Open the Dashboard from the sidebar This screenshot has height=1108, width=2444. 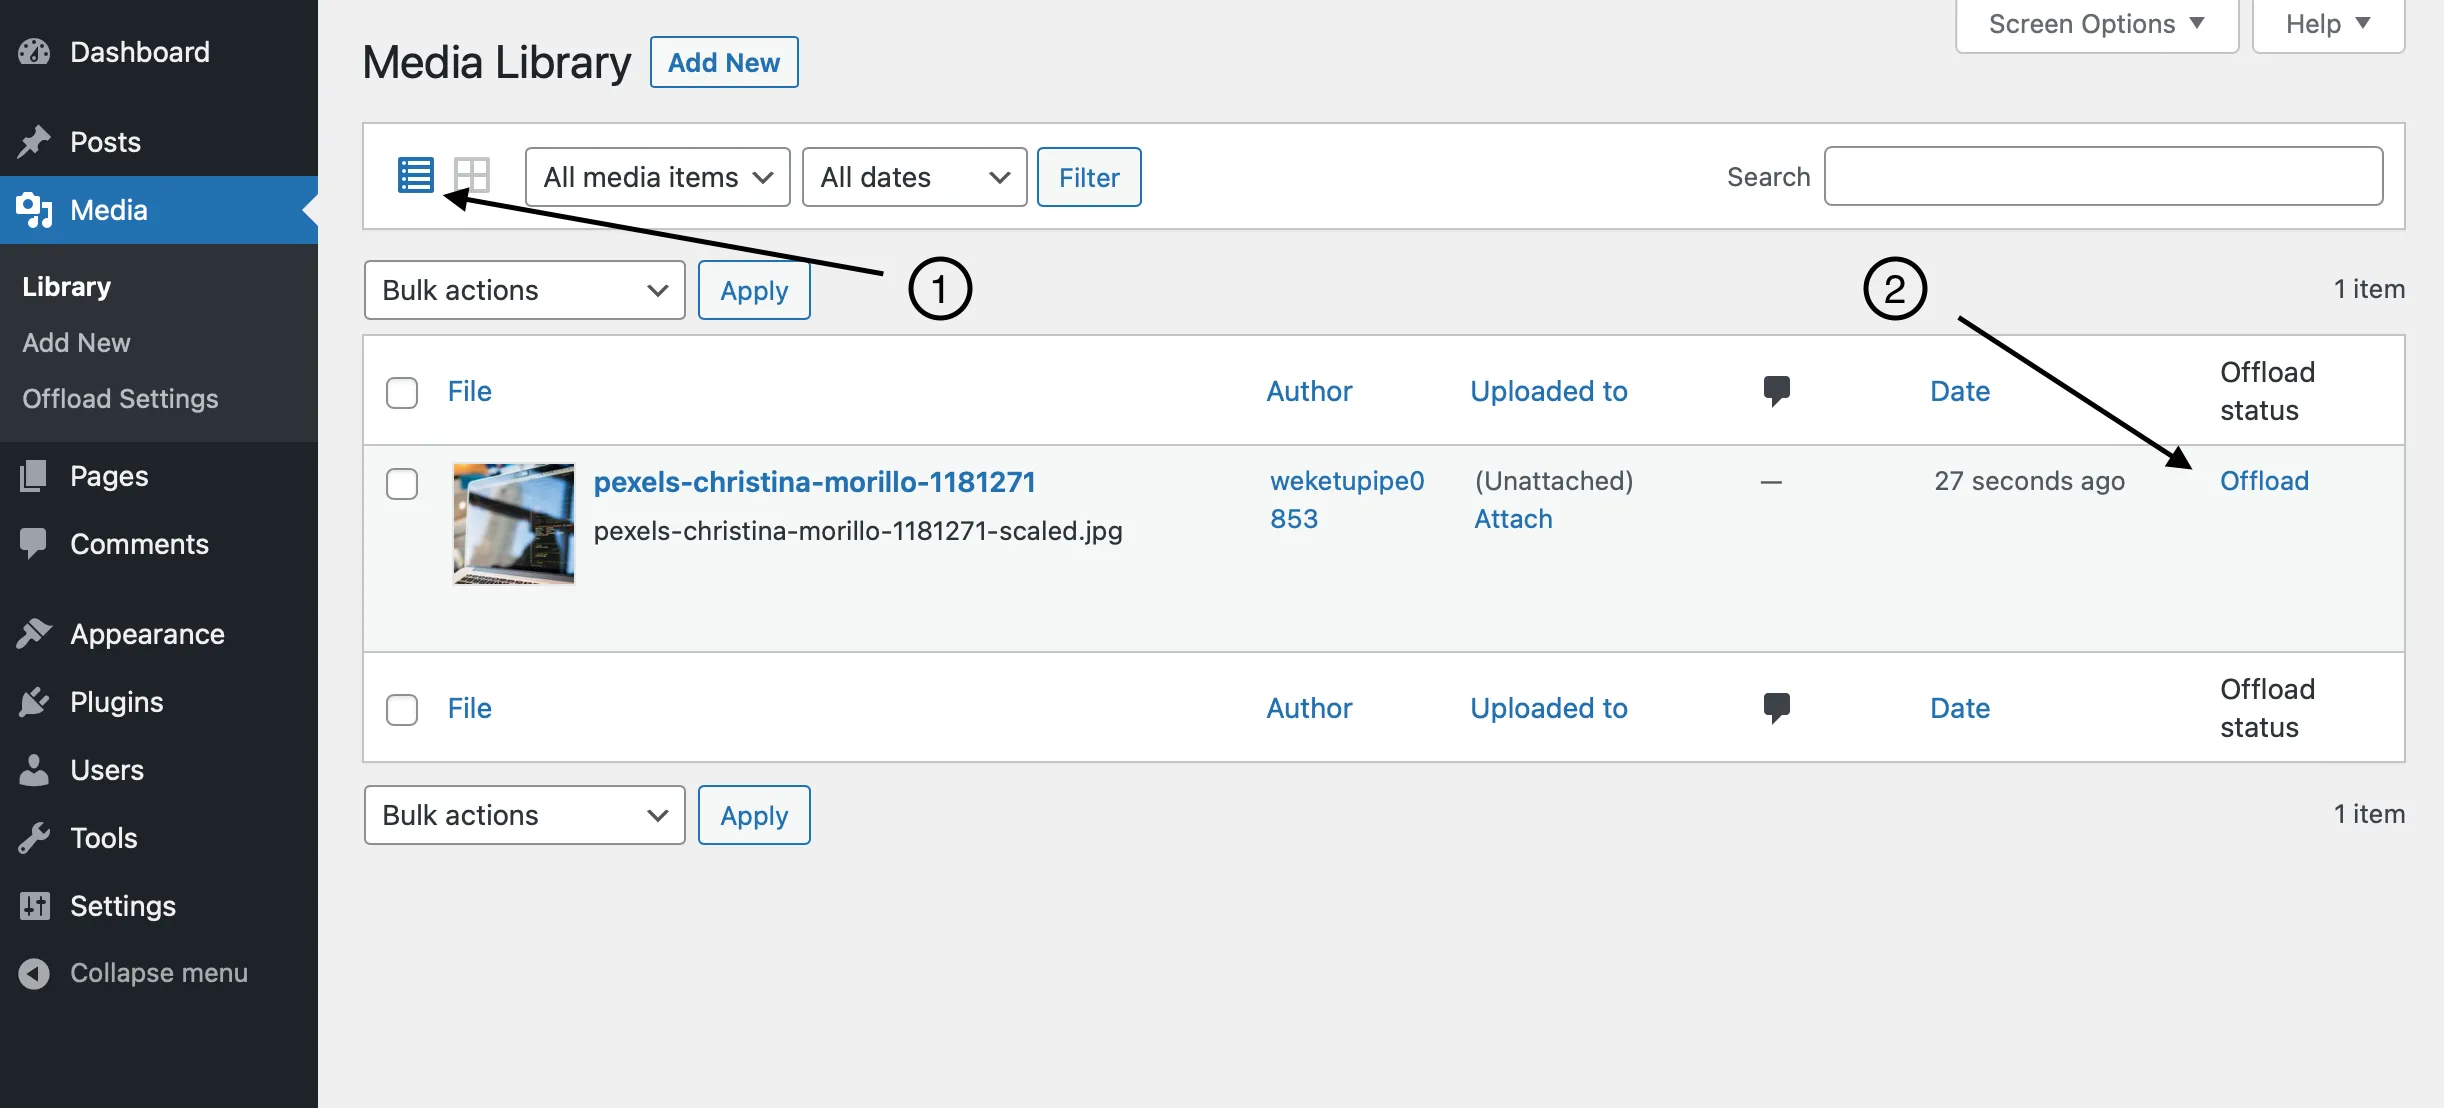click(x=138, y=51)
